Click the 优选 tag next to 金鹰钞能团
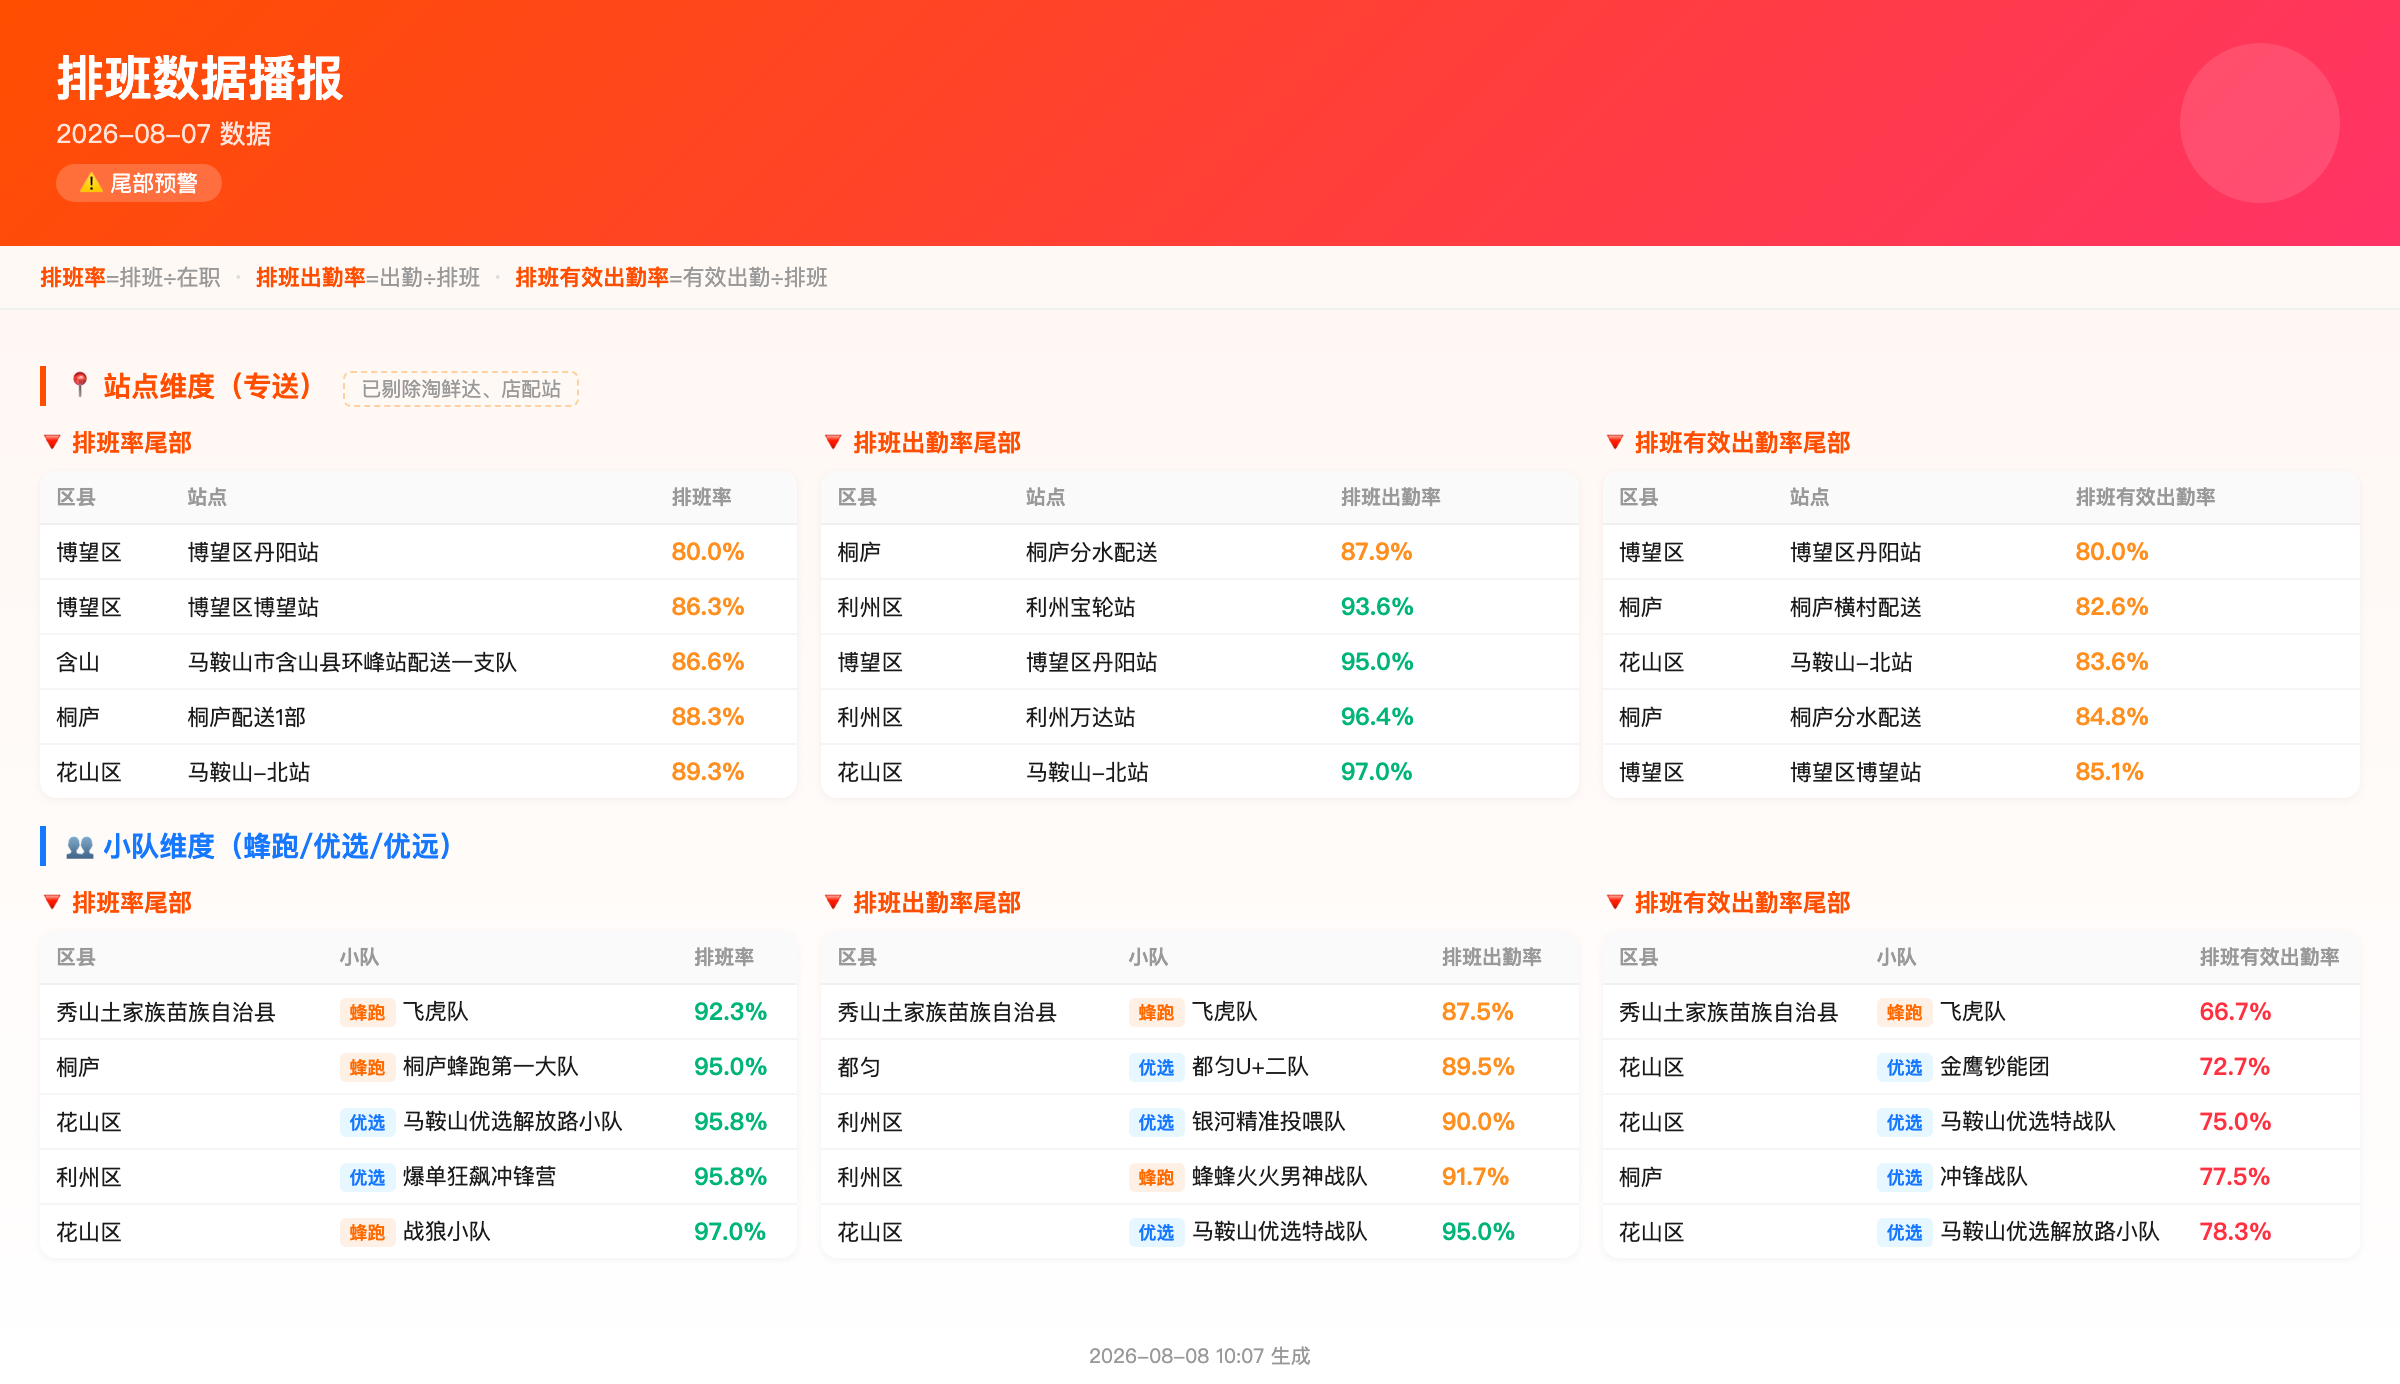This screenshot has width=2400, height=1384. (1904, 1067)
